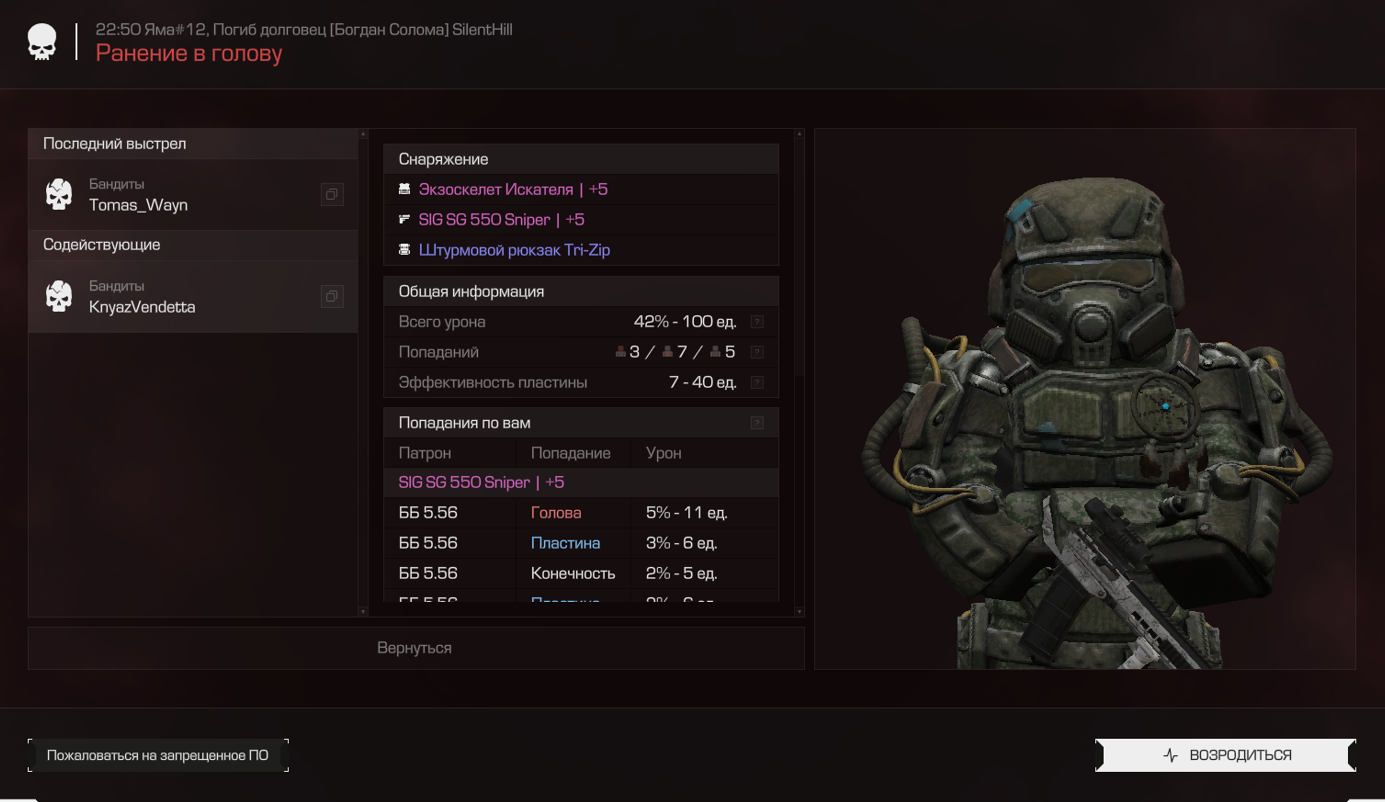Open help icon for Попаданий row
The image size is (1385, 802).
(757, 352)
